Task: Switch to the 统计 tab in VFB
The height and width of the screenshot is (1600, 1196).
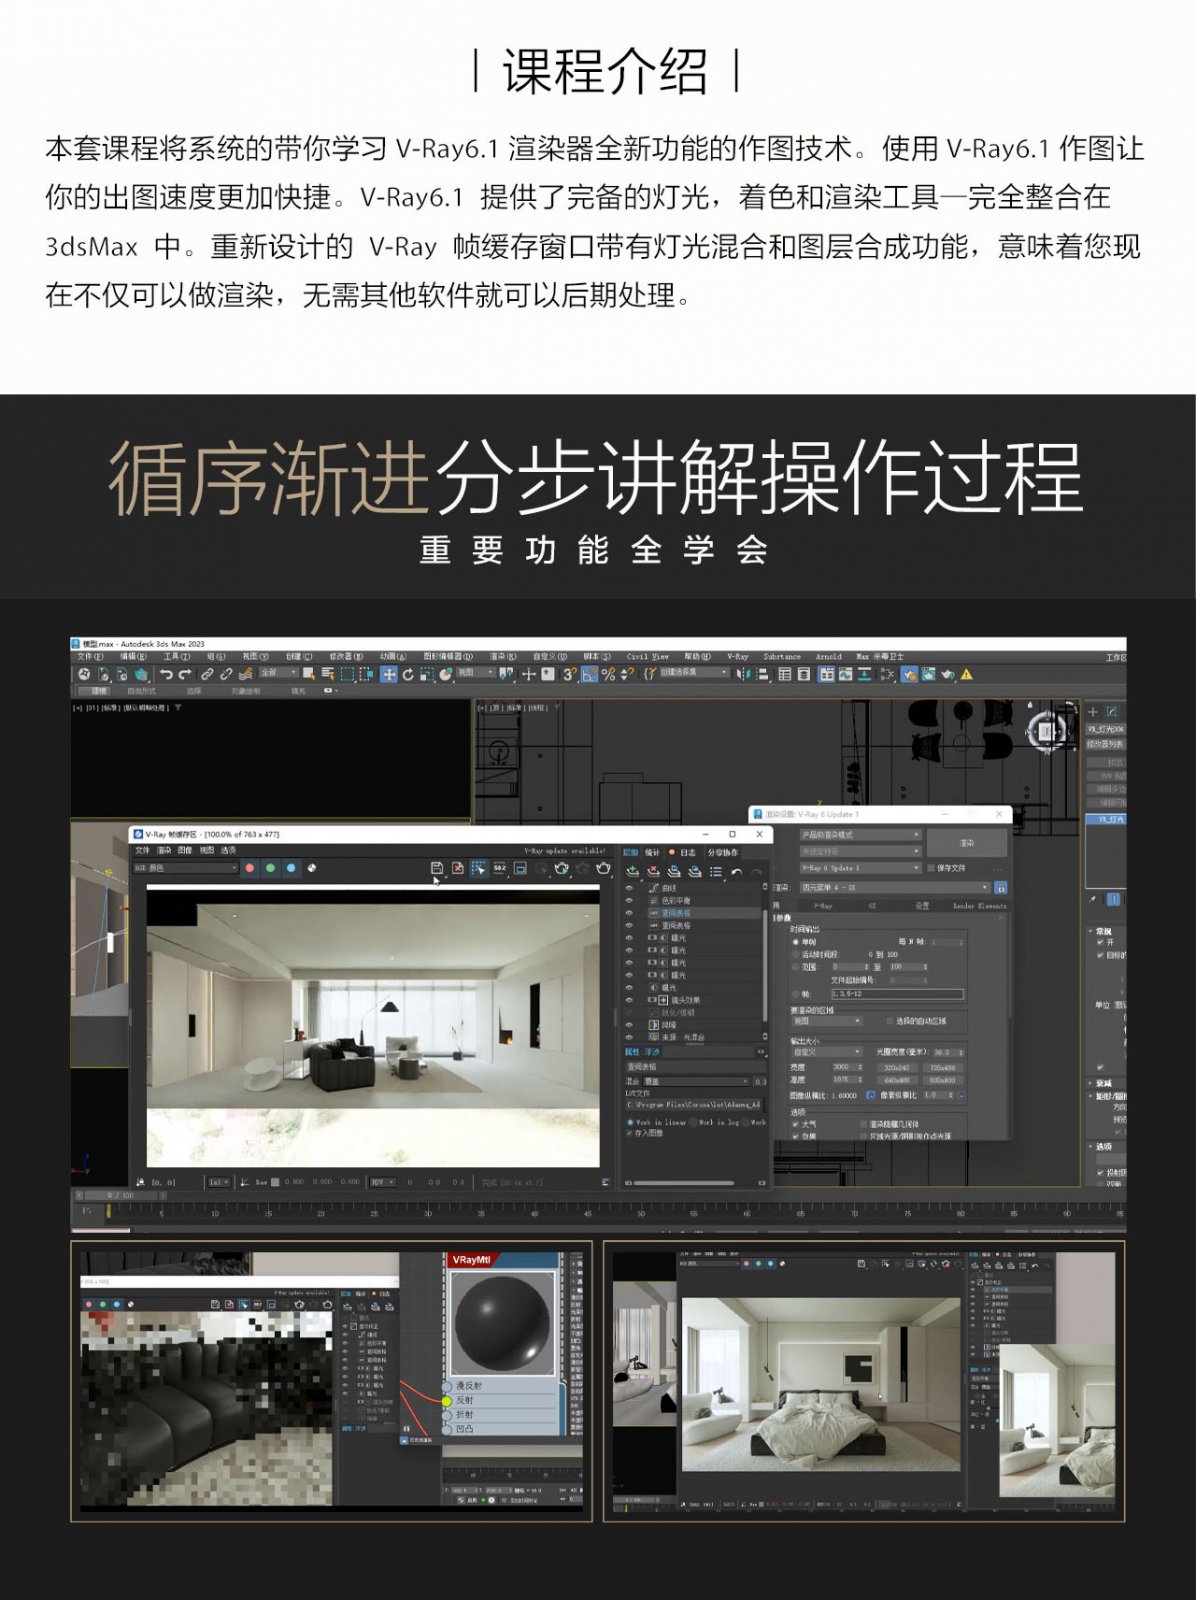Action: pyautogui.click(x=652, y=853)
